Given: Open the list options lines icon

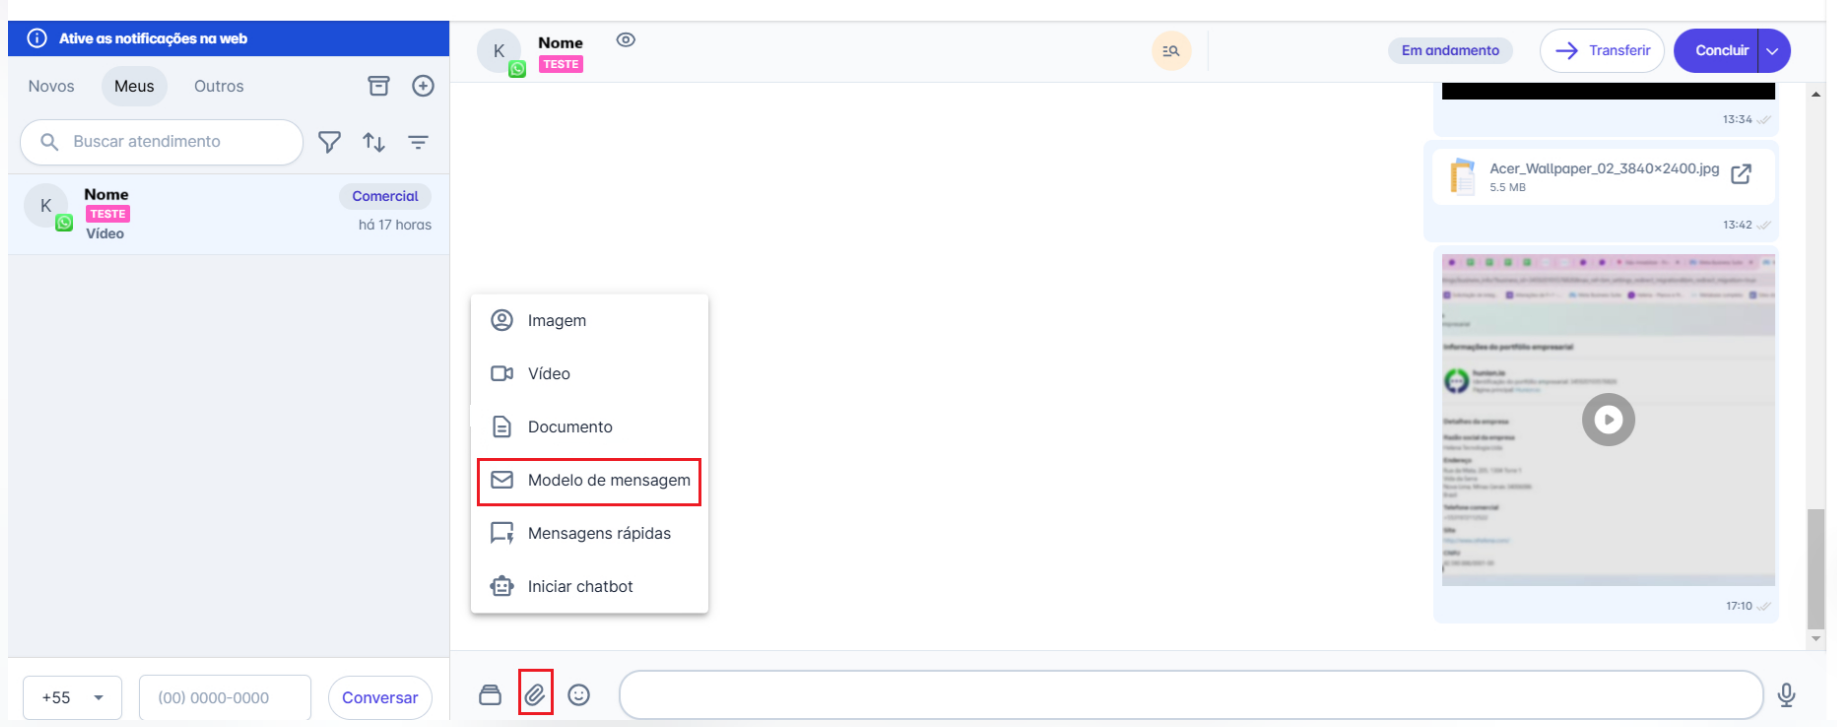Looking at the screenshot, I should [x=418, y=142].
